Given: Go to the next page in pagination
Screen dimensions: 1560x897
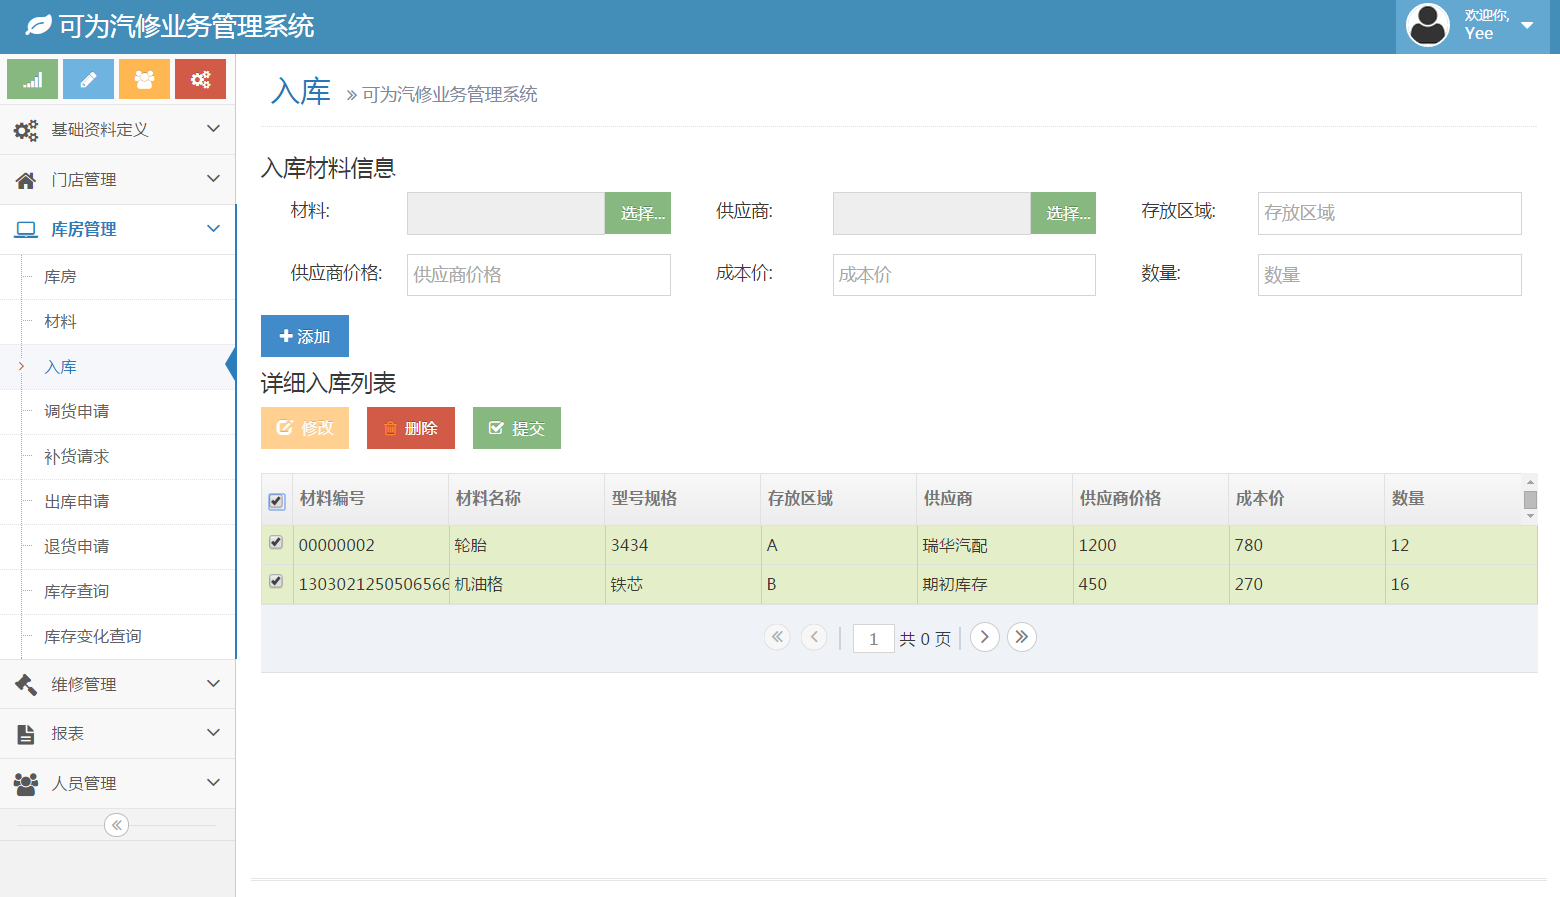Looking at the screenshot, I should click(984, 637).
